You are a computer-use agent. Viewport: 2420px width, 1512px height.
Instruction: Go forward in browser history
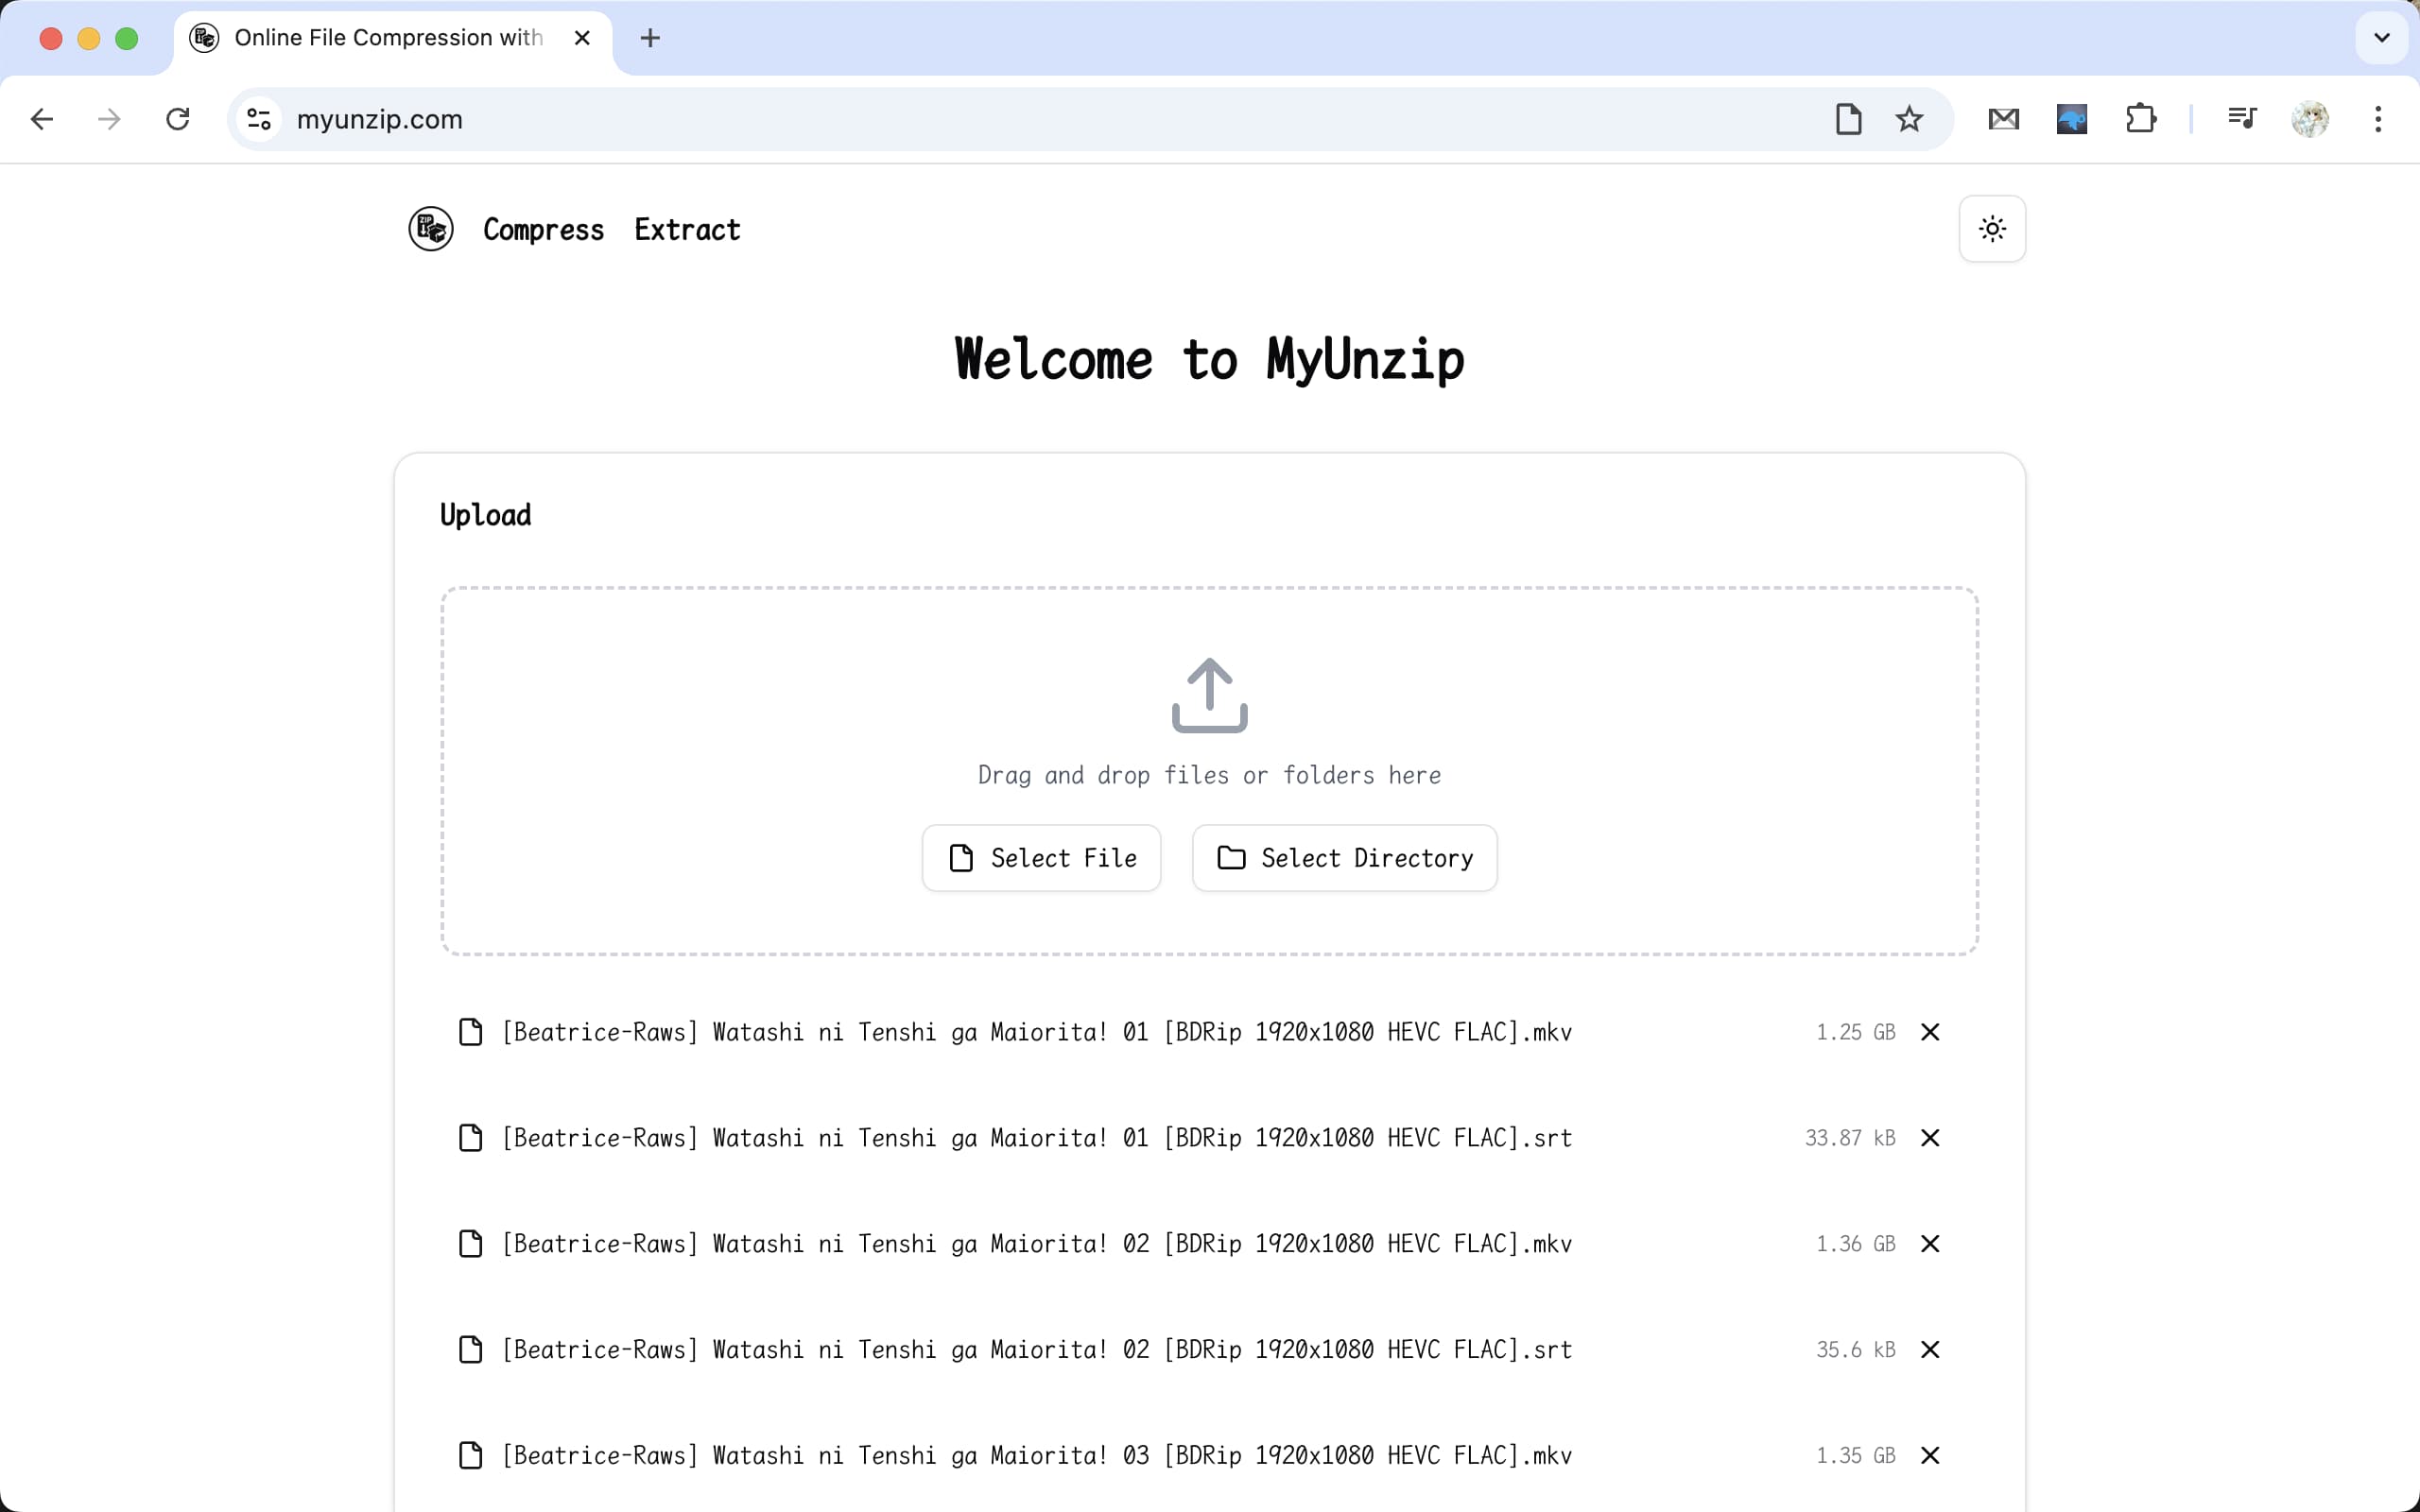pyautogui.click(x=109, y=119)
